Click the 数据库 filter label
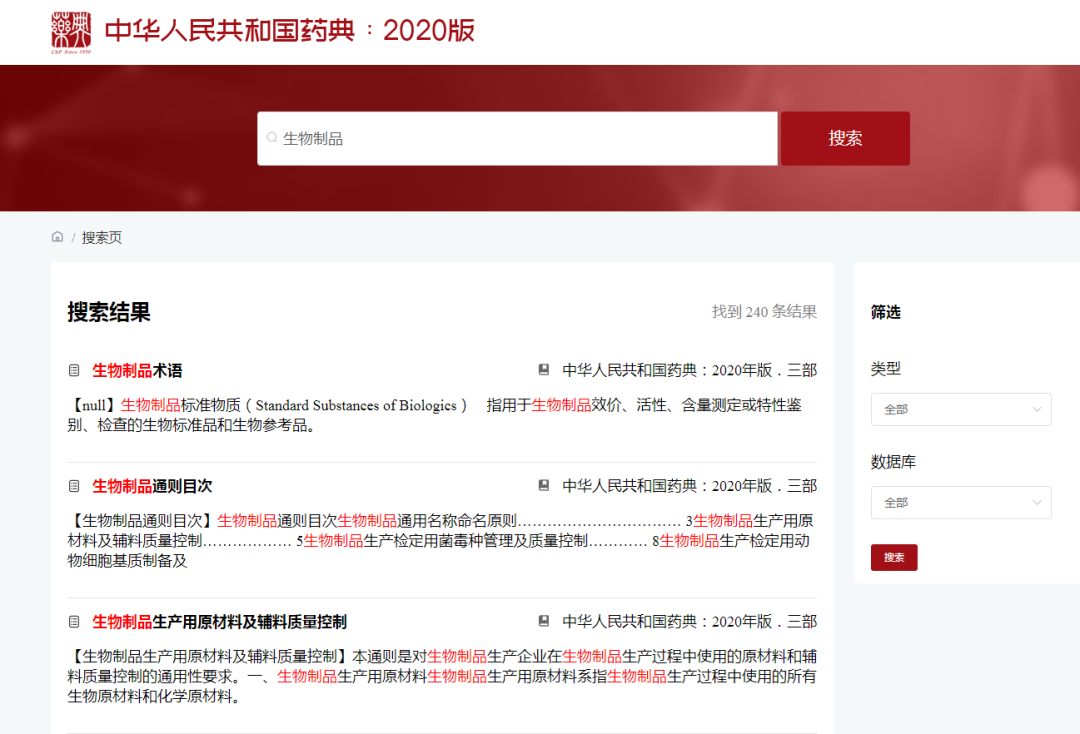The image size is (1080, 734). 893,462
